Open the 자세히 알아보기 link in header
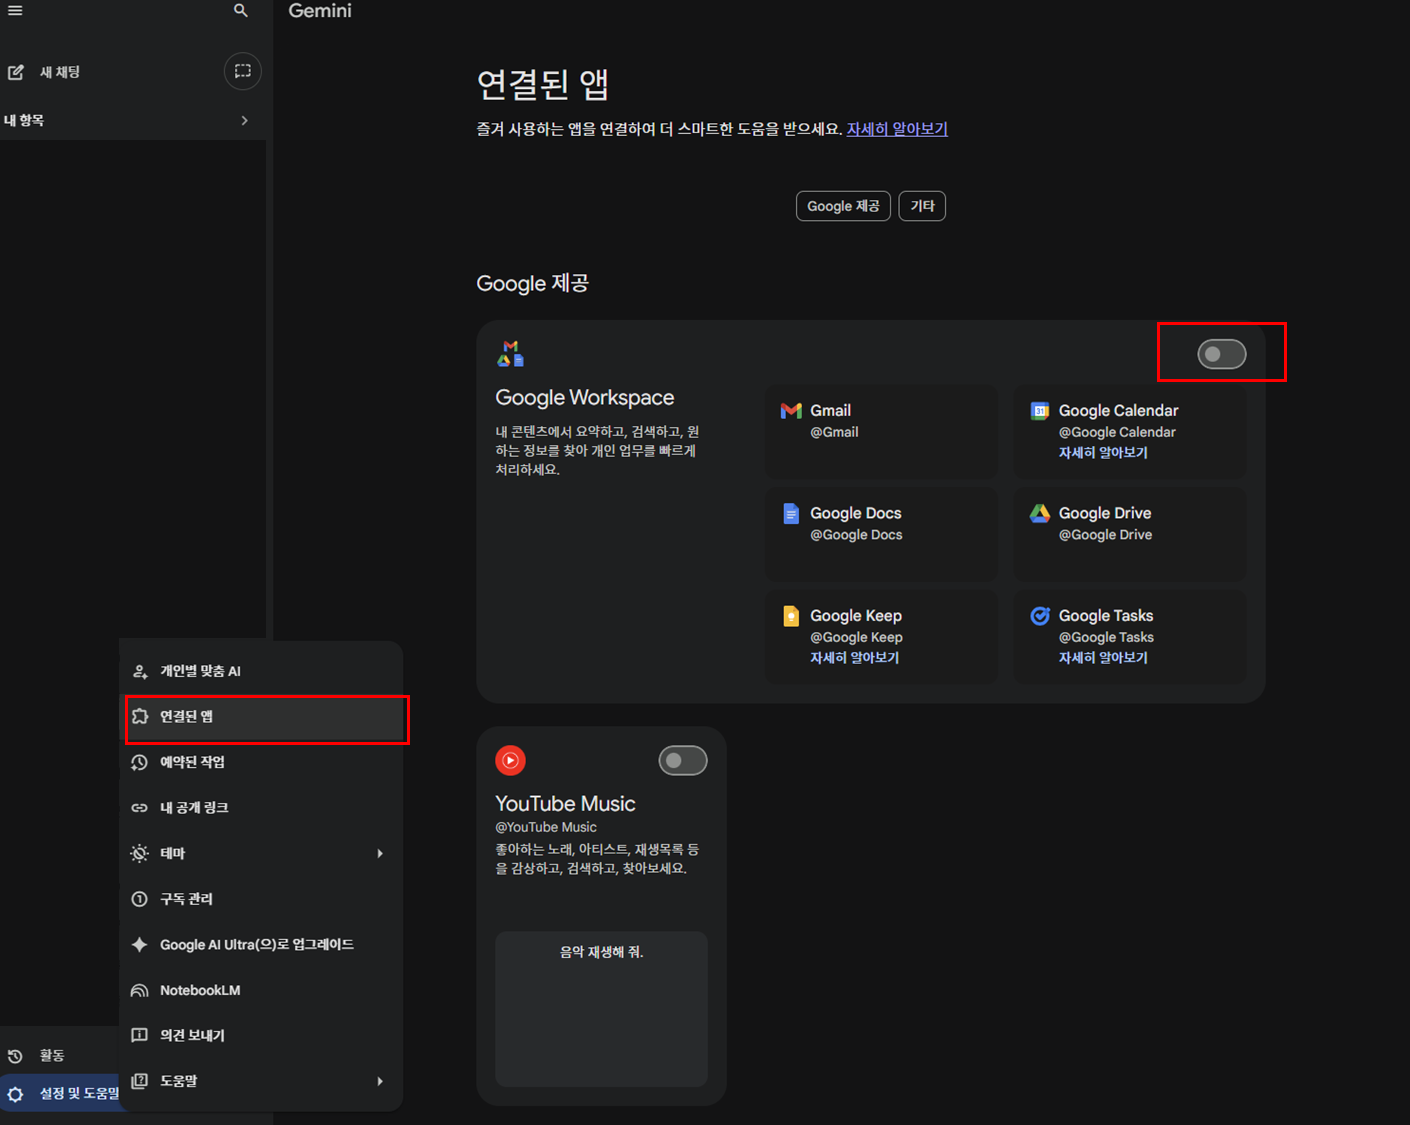The image size is (1410, 1125). 897,129
